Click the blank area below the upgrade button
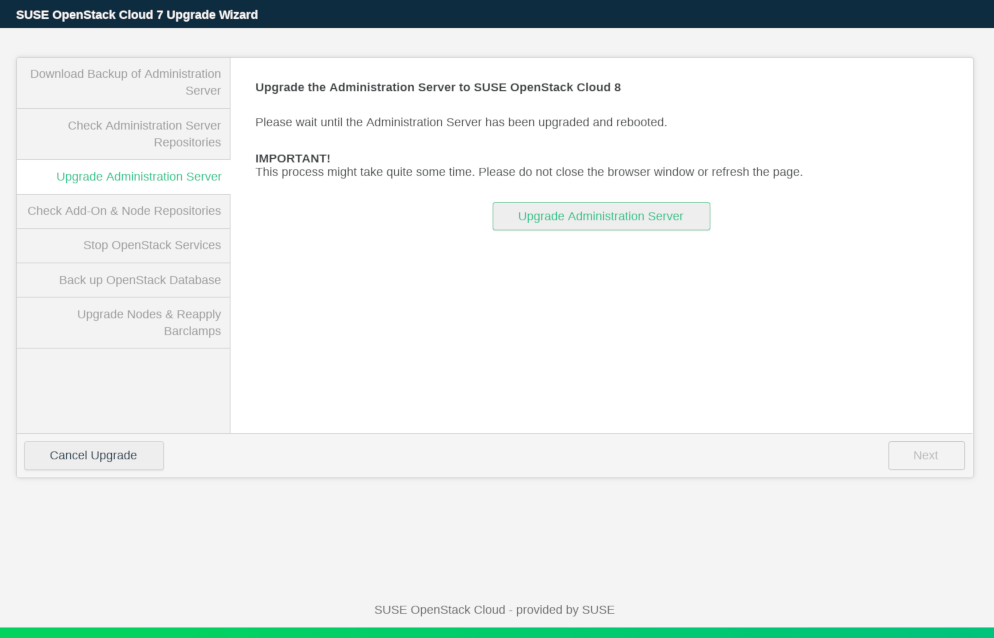Screen dimensions: 994x638 [600, 330]
